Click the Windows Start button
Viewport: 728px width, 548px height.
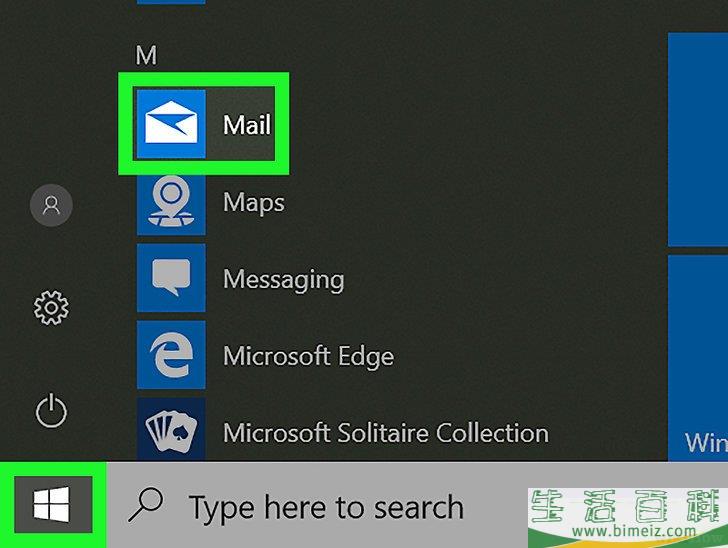(x=53, y=504)
